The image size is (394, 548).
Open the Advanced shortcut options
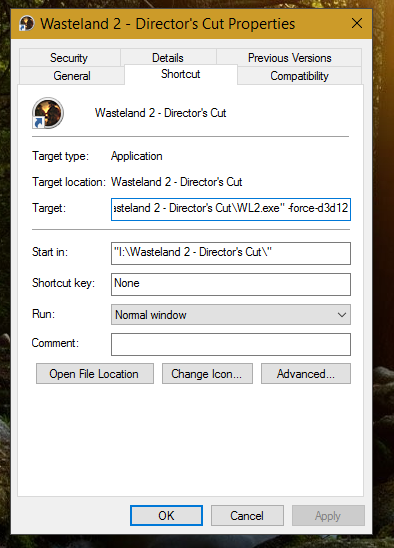(306, 374)
